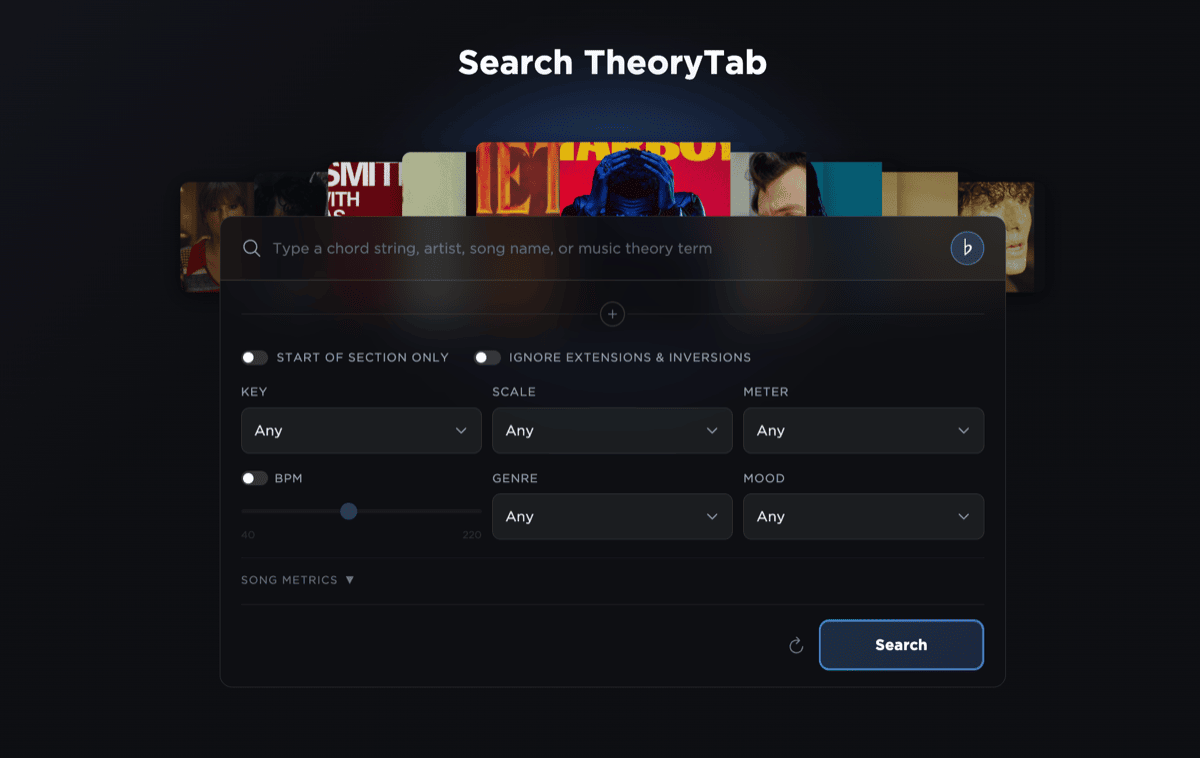Click the plus icon to add search row
This screenshot has height=758, width=1200.
click(x=612, y=314)
